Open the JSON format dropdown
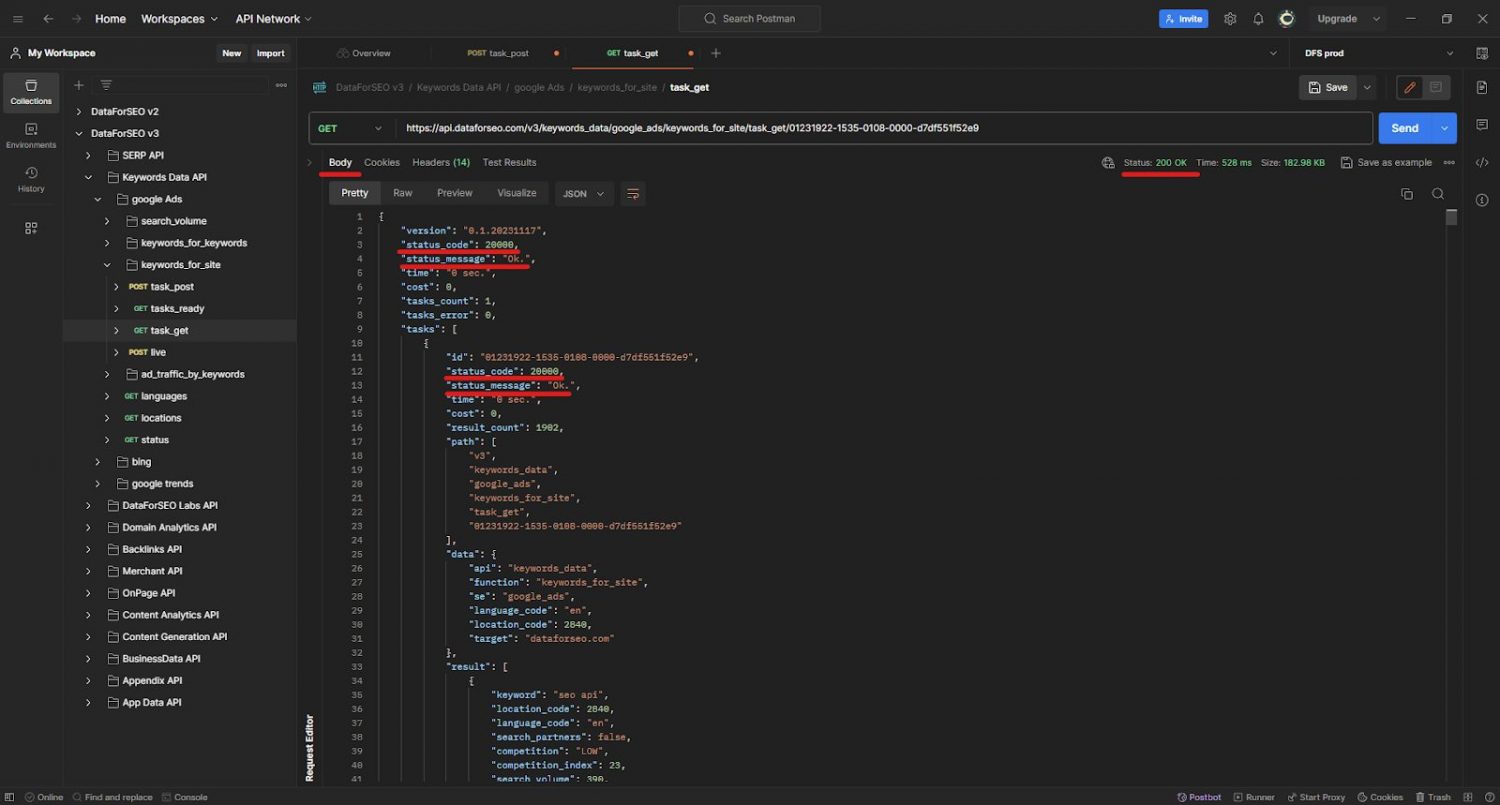Viewport: 1500px width, 805px height. coord(583,193)
